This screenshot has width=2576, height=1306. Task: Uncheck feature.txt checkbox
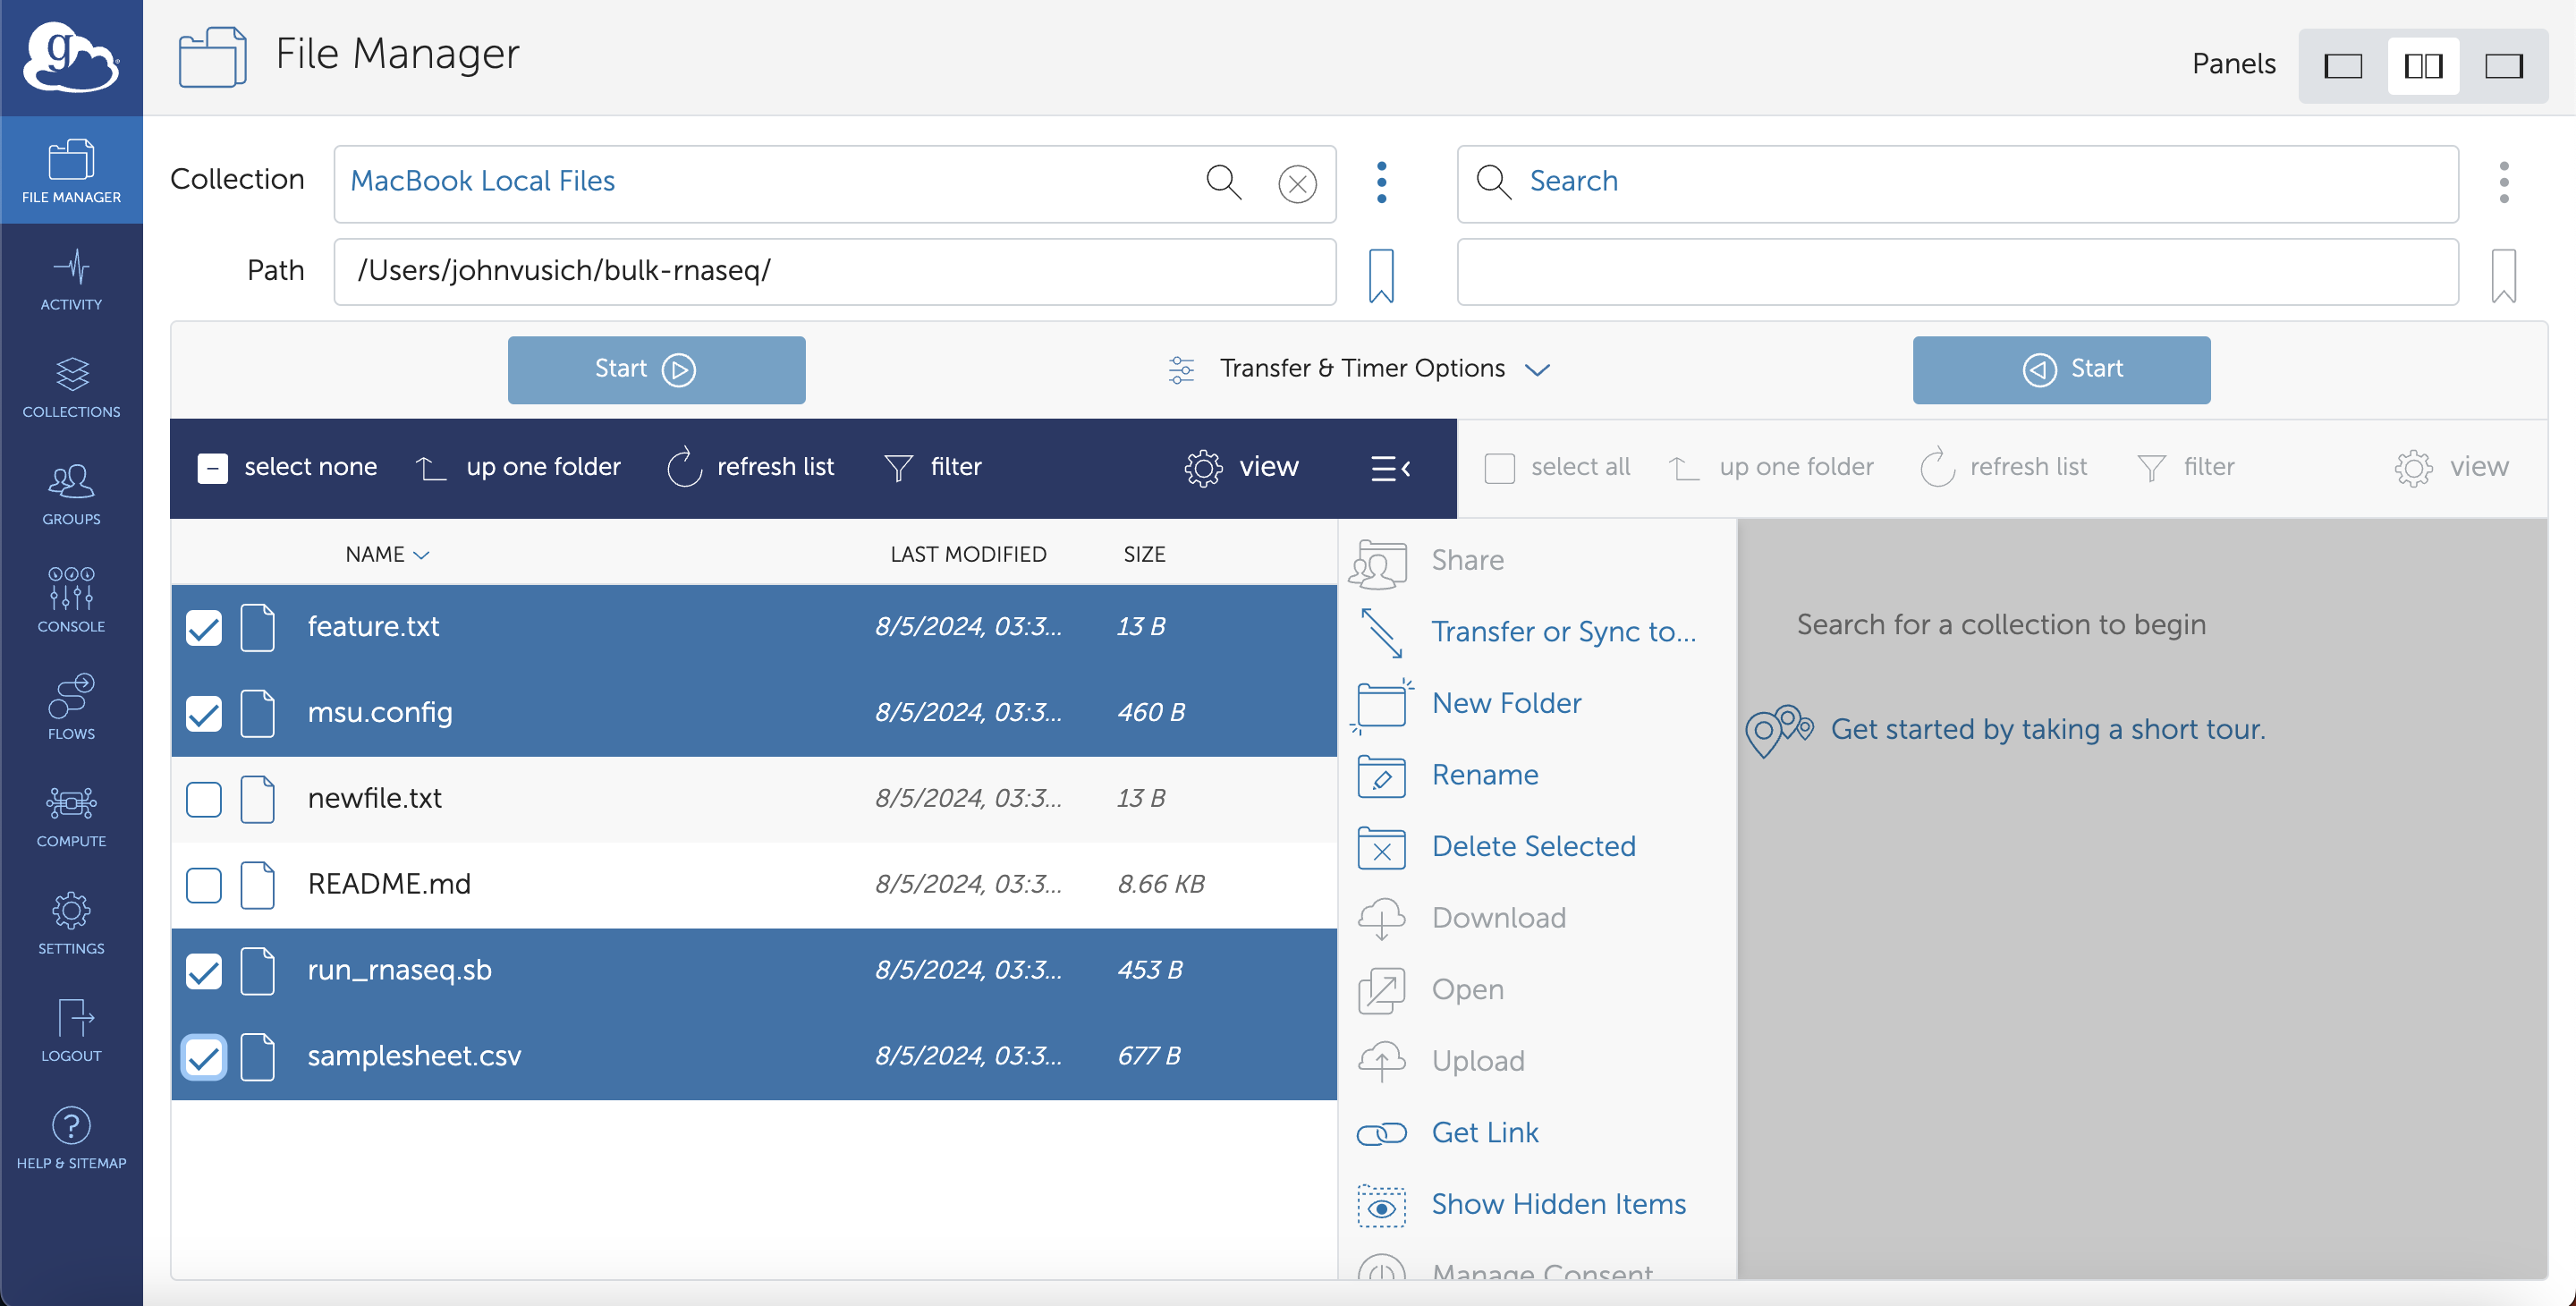(204, 628)
